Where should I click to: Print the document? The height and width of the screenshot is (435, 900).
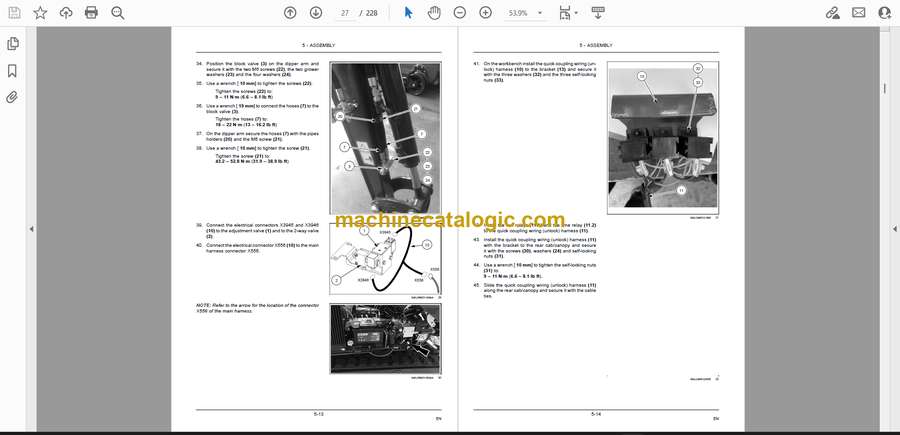(91, 13)
